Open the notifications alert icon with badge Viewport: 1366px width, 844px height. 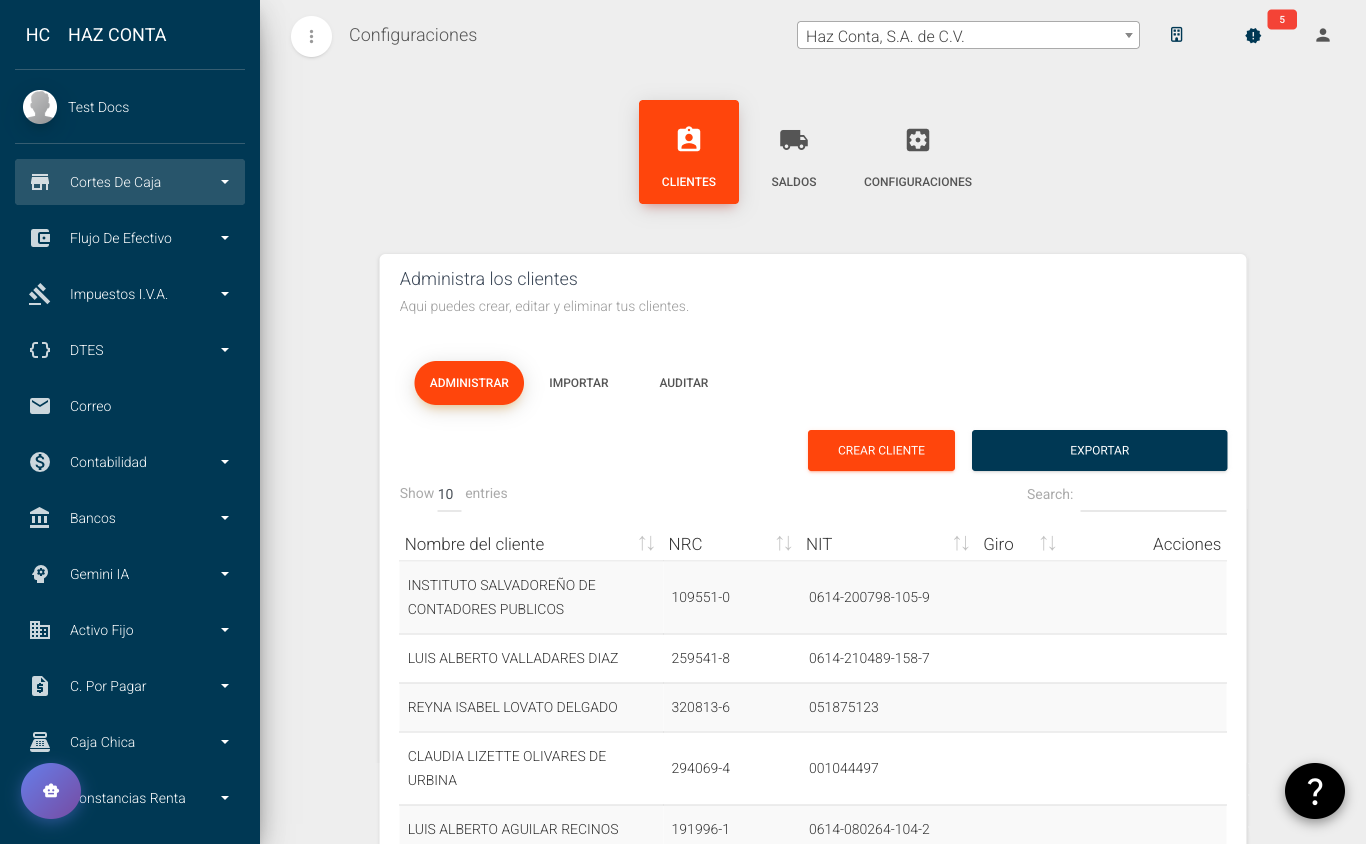(1253, 36)
